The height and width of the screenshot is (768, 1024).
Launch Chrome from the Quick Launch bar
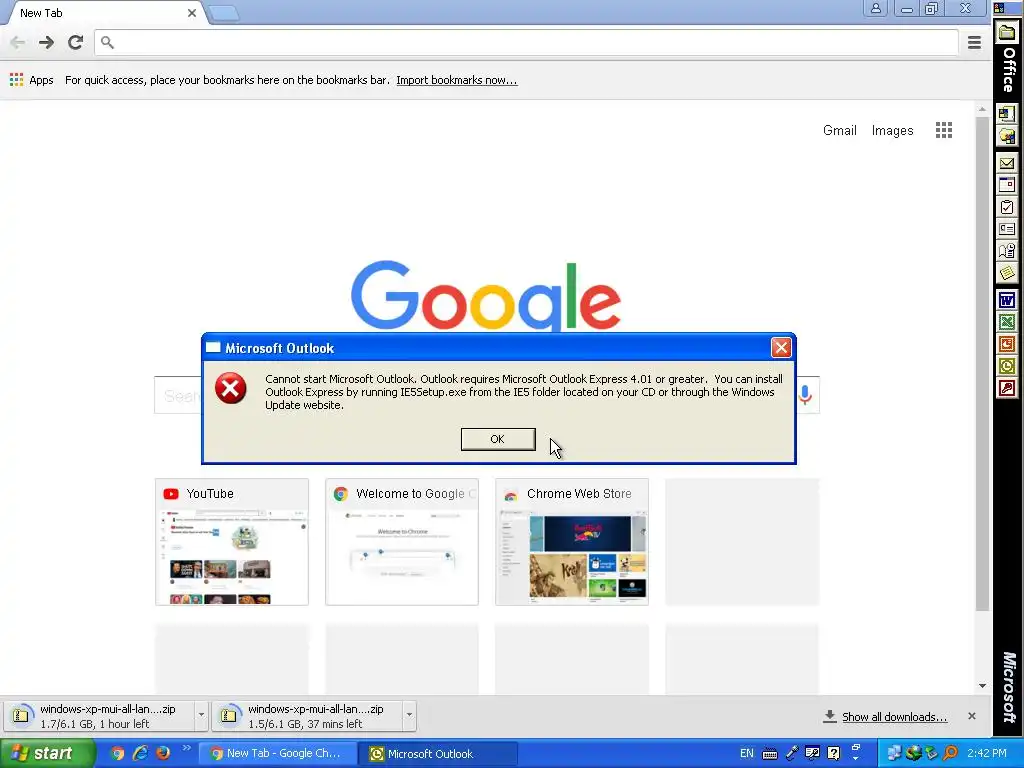coord(117,753)
